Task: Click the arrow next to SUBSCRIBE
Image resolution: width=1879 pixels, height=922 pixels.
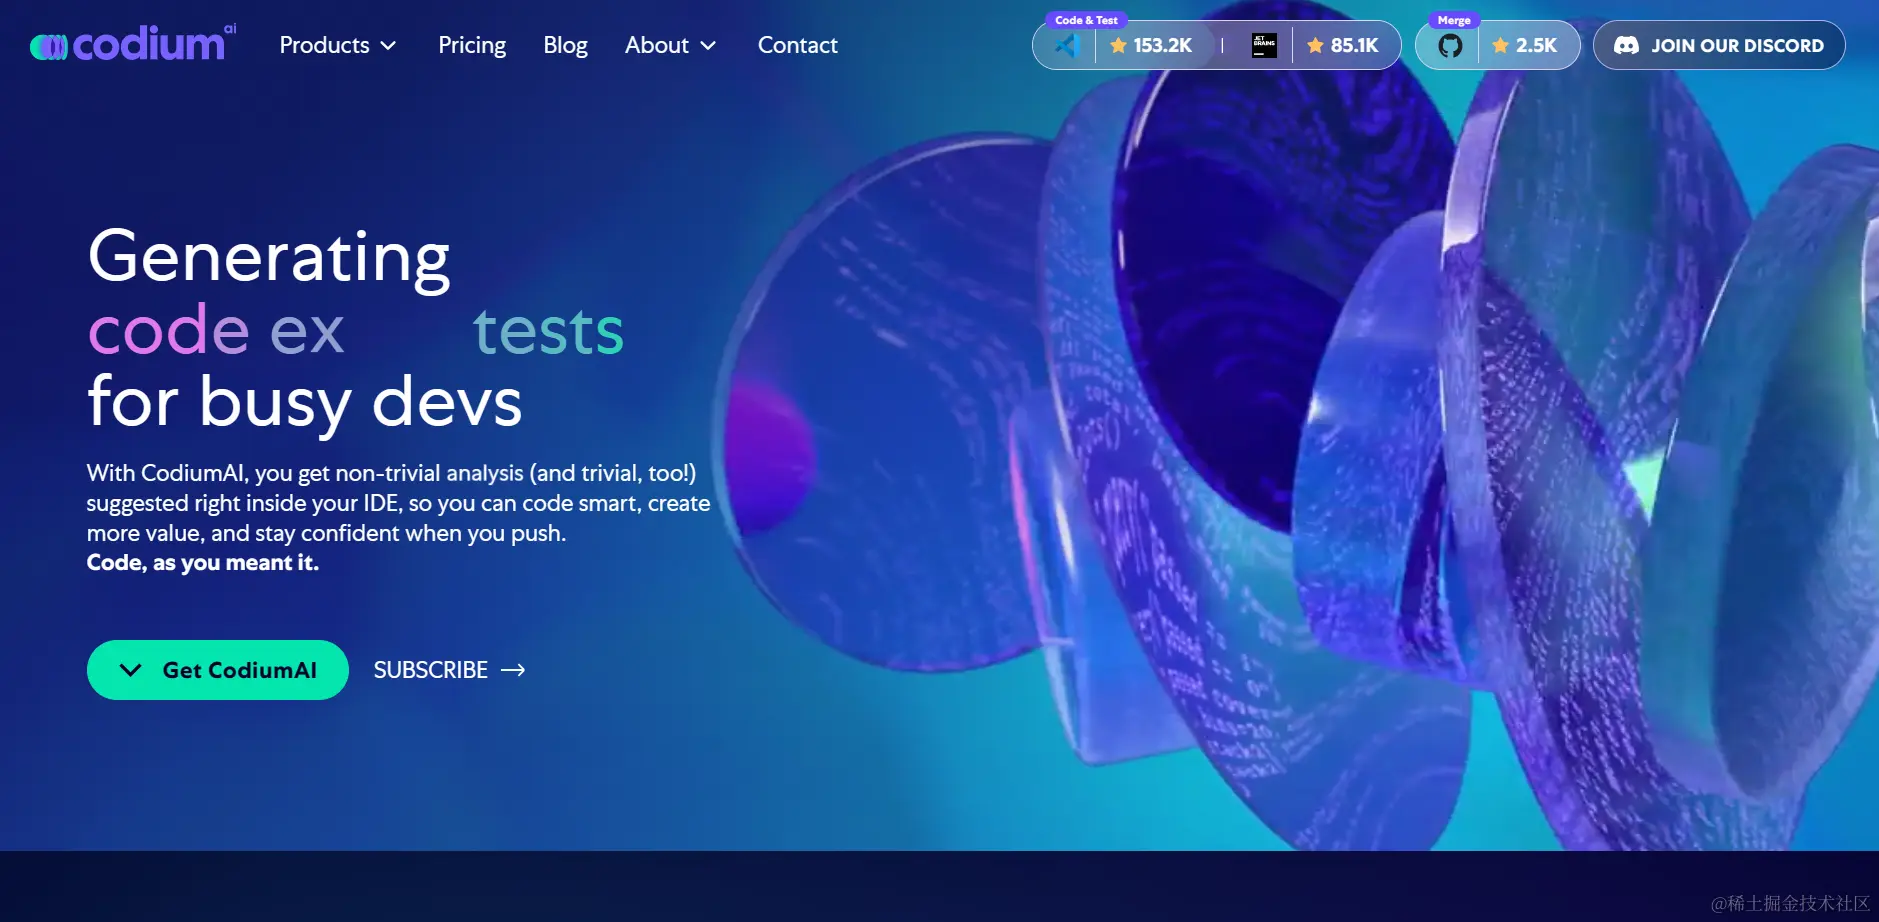Action: [x=513, y=670]
